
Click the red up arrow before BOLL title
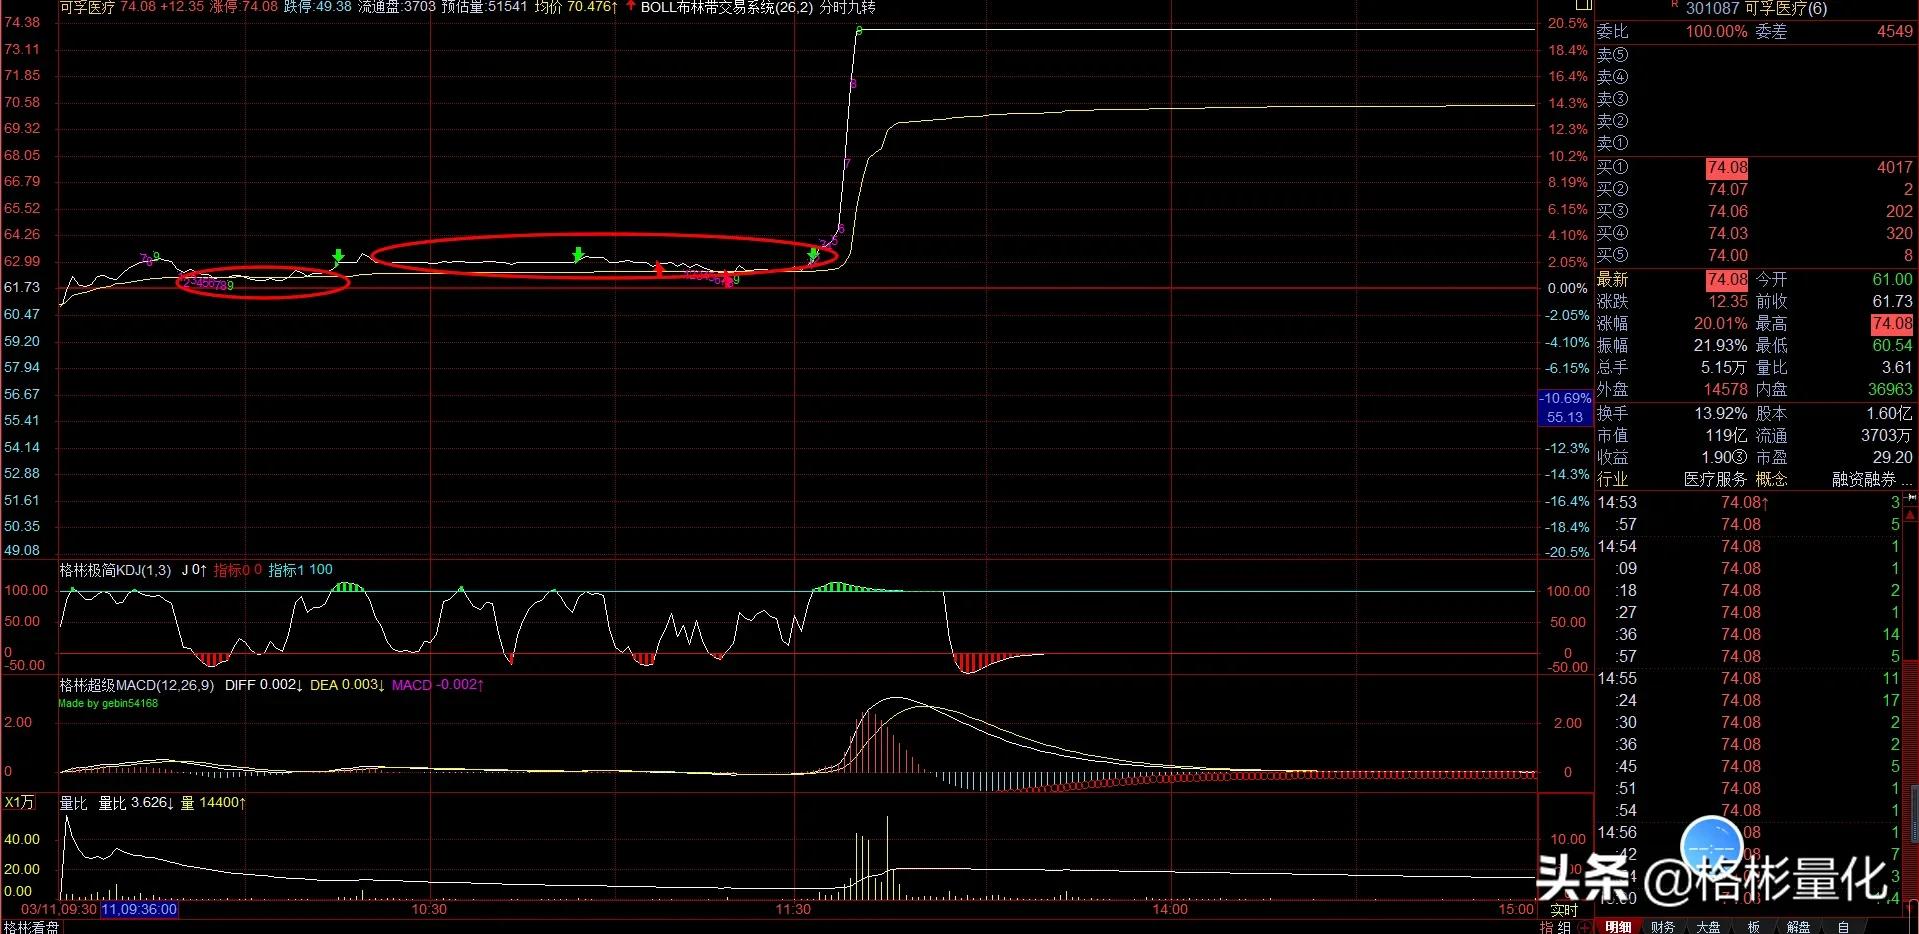(x=630, y=7)
